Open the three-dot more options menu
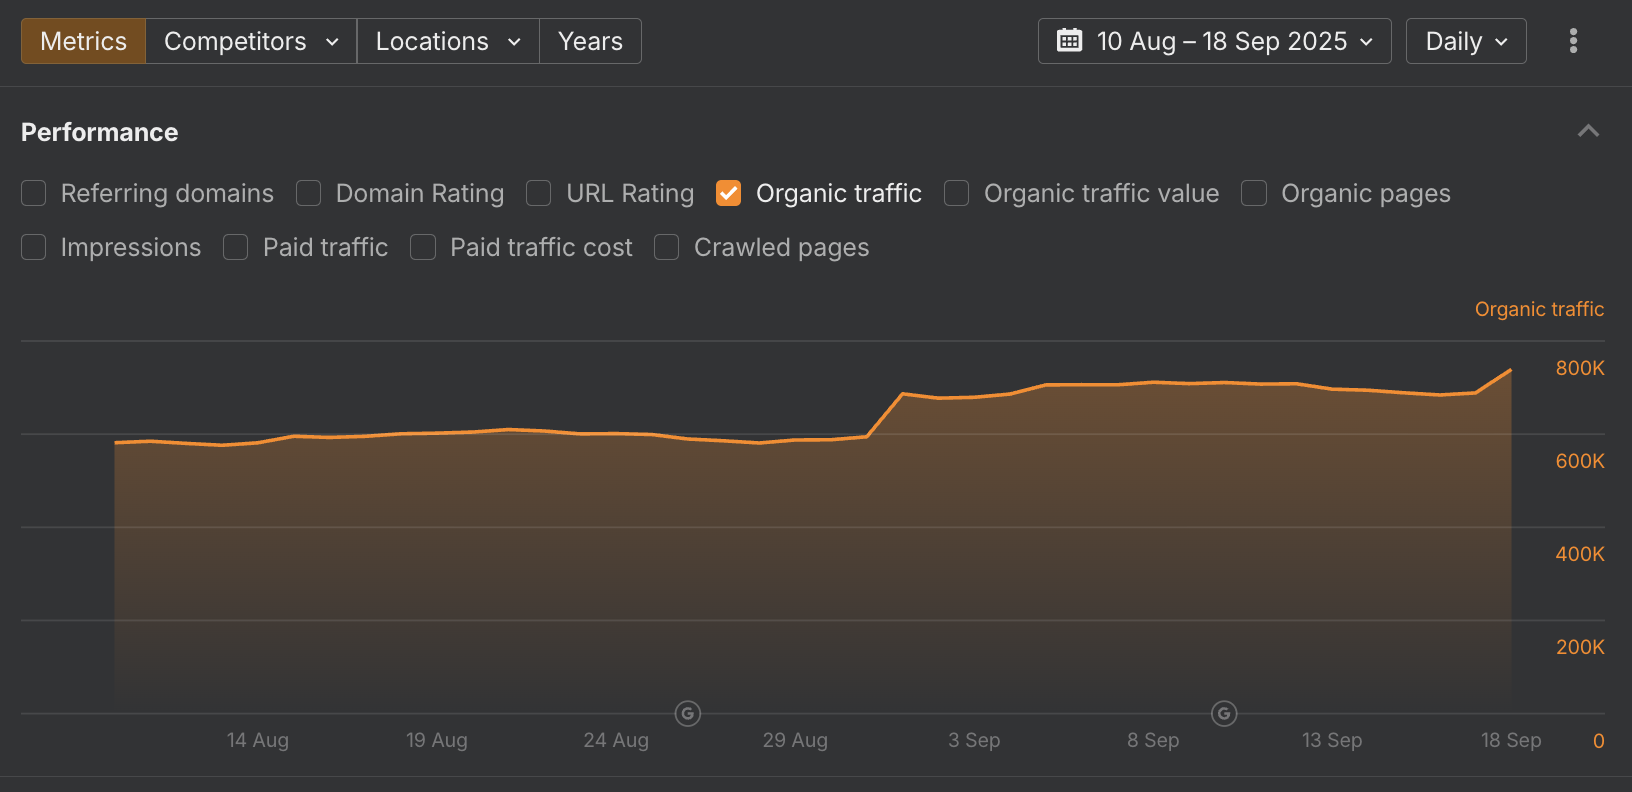This screenshot has height=792, width=1632. point(1573,41)
